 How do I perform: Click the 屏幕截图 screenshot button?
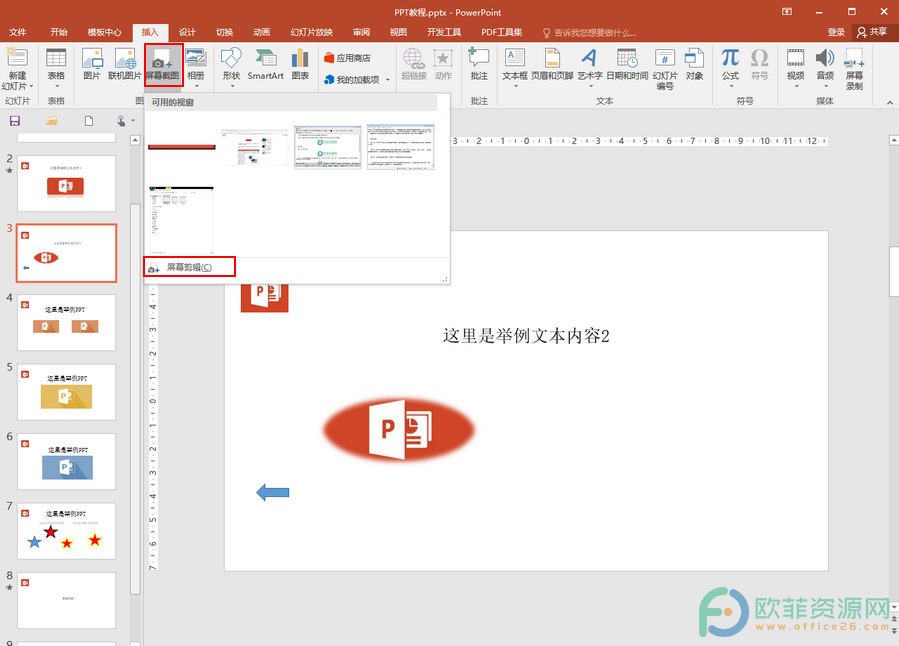[x=163, y=65]
